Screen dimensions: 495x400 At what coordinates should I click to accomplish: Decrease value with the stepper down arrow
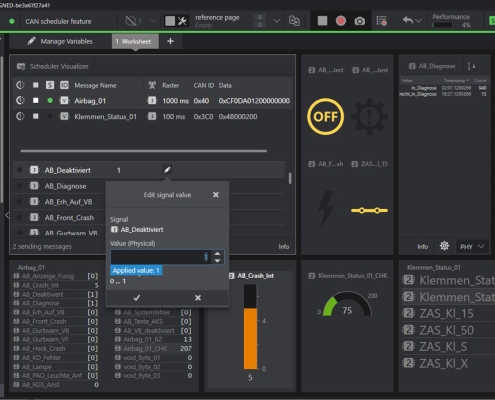click(x=217, y=260)
